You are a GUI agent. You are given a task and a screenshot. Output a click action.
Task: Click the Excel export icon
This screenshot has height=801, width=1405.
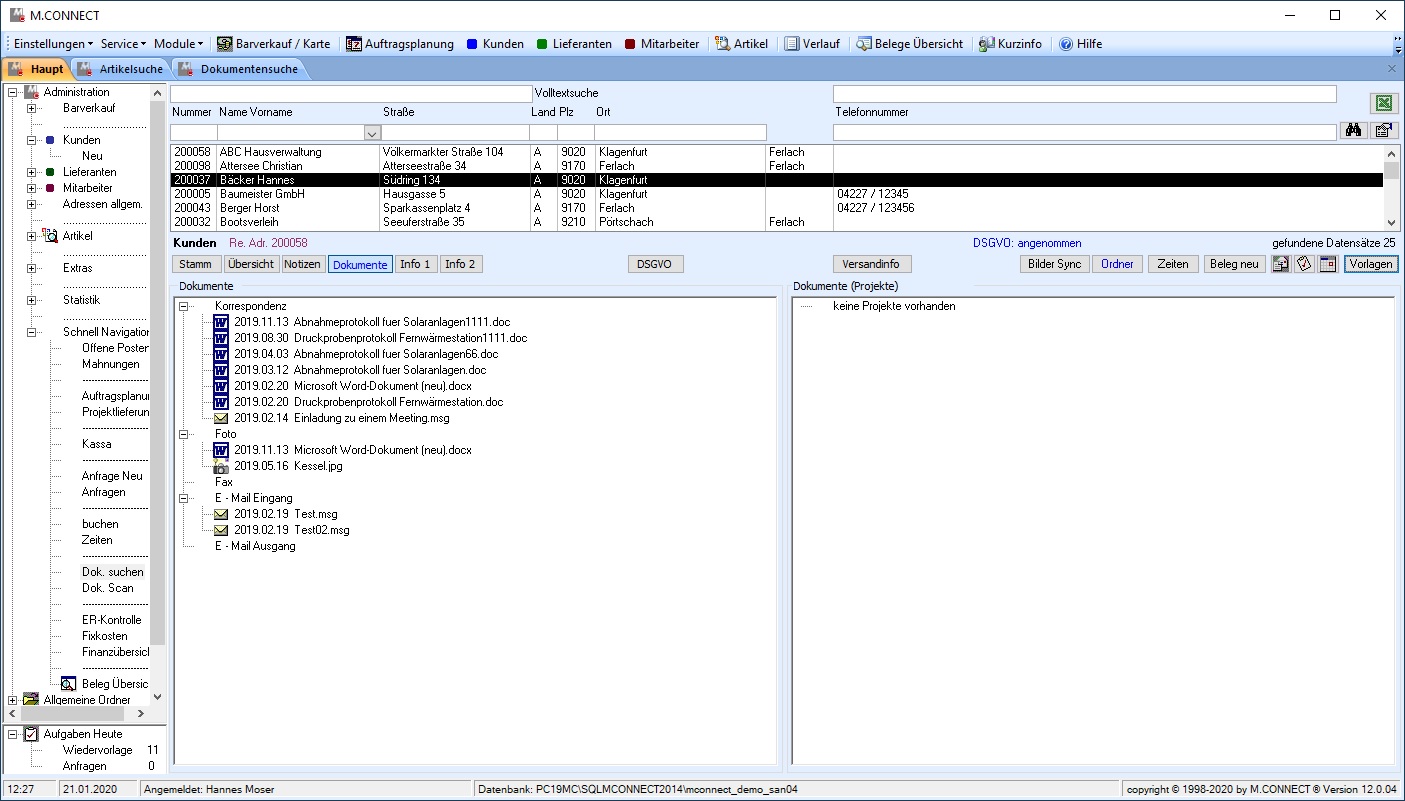coord(1384,104)
